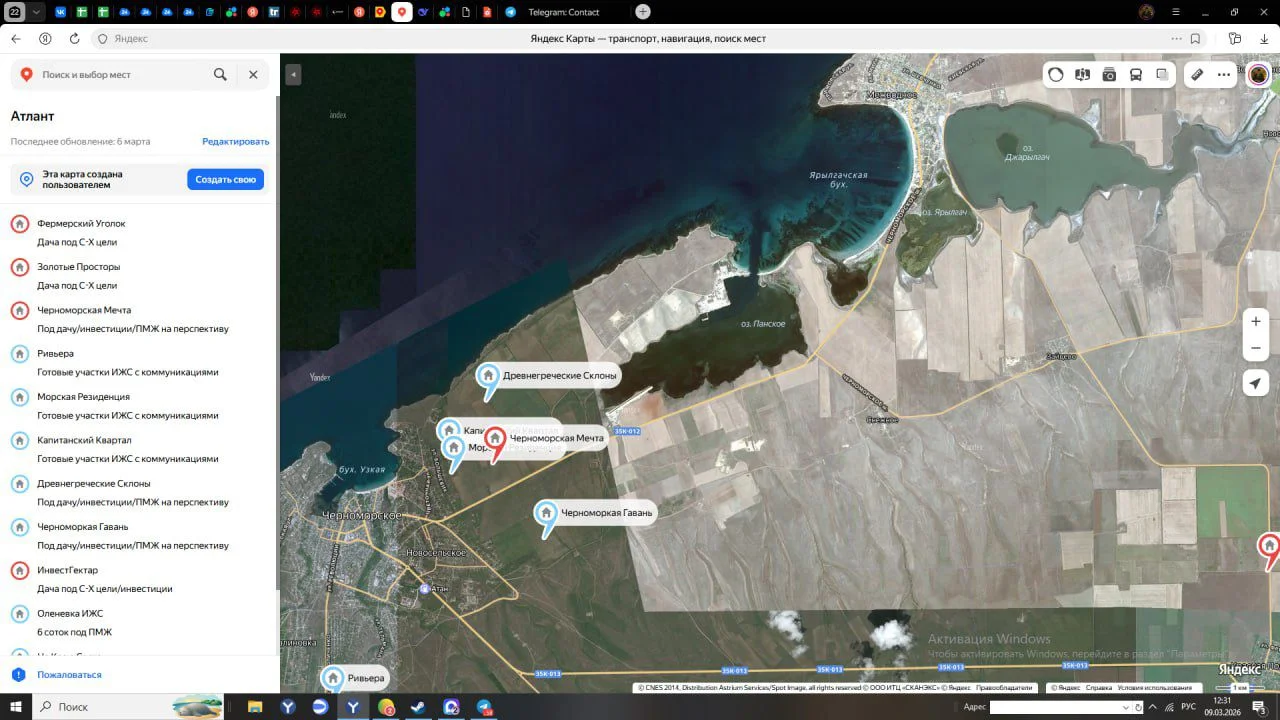
Task: Collapse the left sidebar panel
Action: pos(293,75)
